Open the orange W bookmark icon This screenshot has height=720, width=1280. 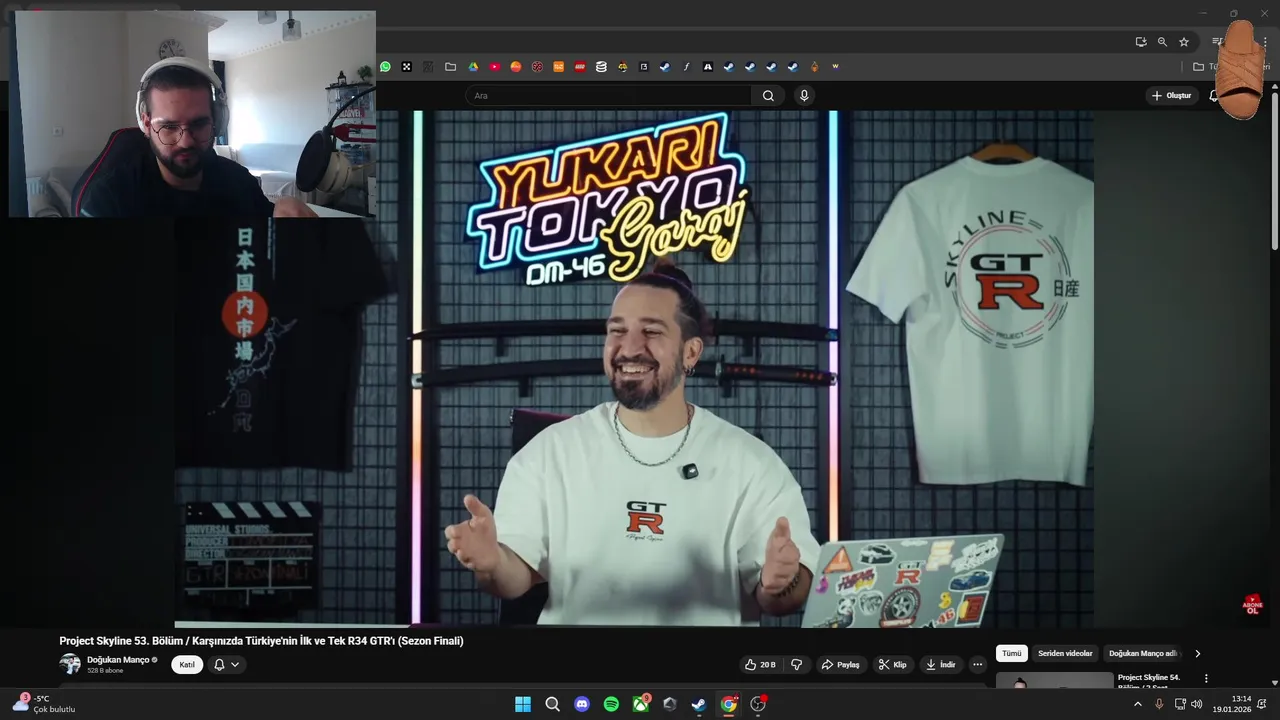click(835, 67)
